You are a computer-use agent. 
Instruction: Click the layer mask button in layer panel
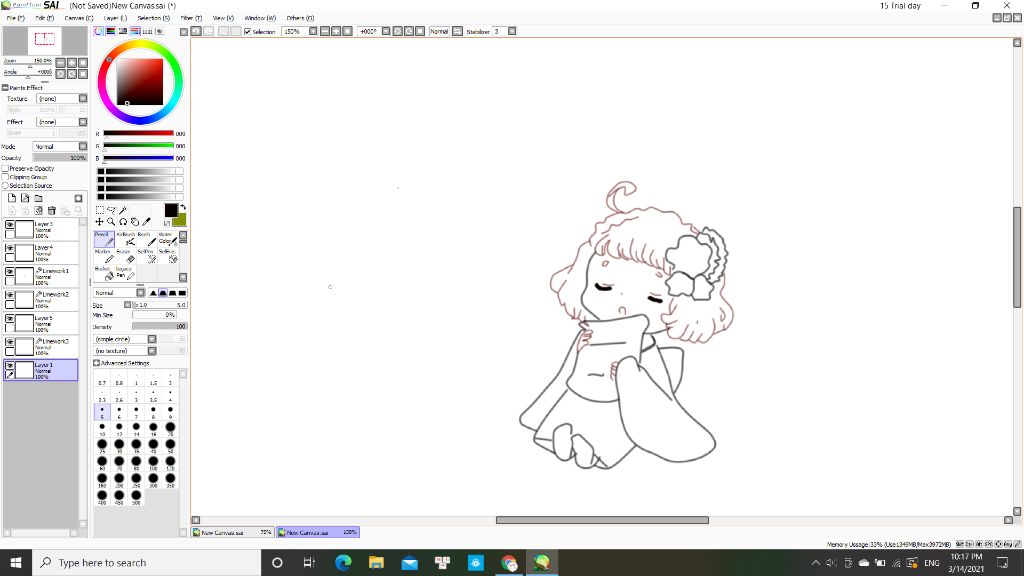click(x=78, y=199)
